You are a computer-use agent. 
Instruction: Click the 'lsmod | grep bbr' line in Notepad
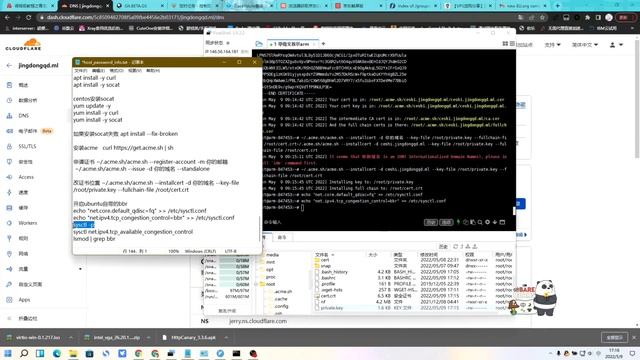(94, 239)
